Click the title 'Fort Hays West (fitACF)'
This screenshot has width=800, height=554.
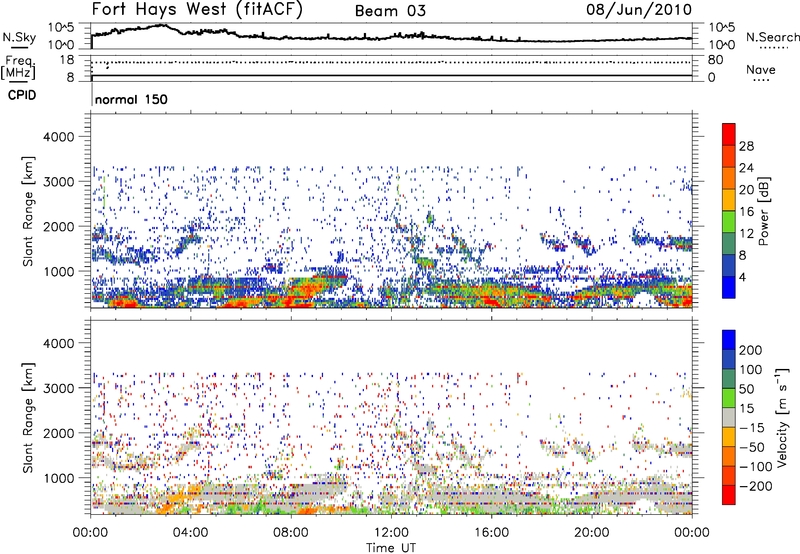coord(197,10)
